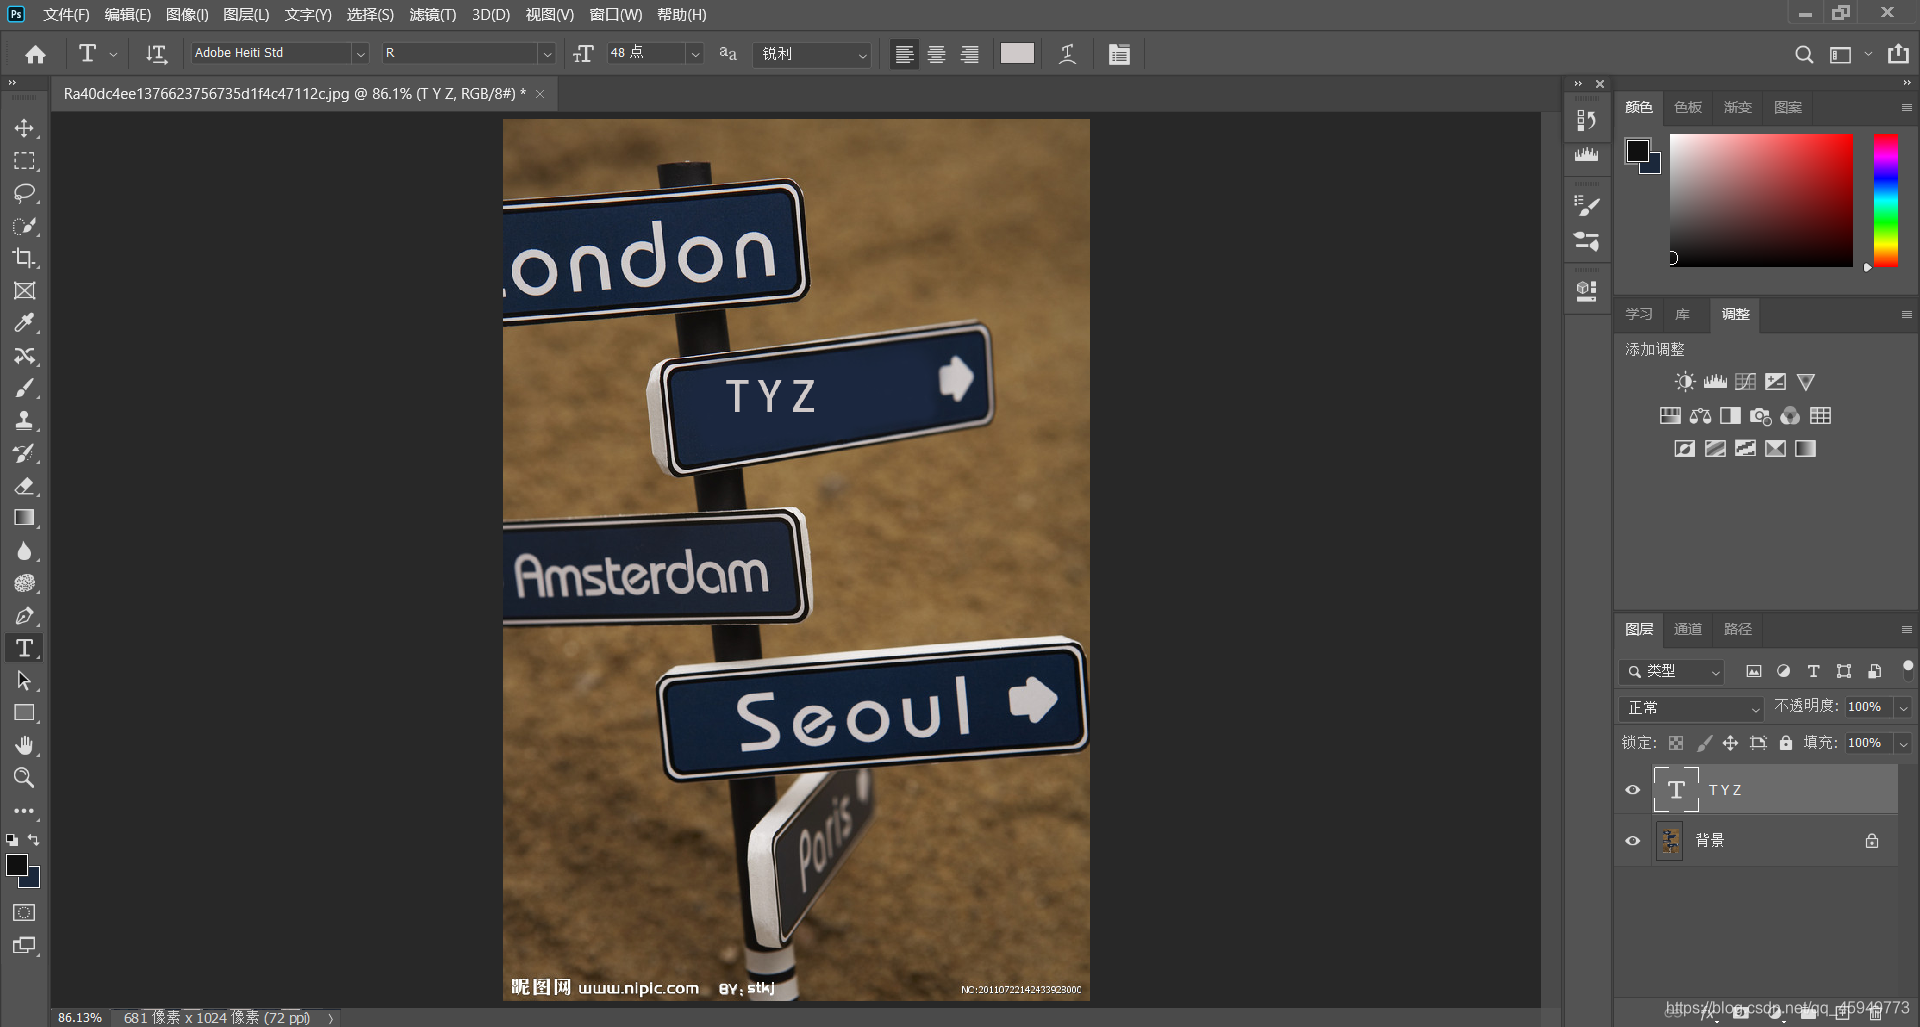Viewport: 1920px width, 1027px height.
Task: Select the Blur tool
Action: 24,551
